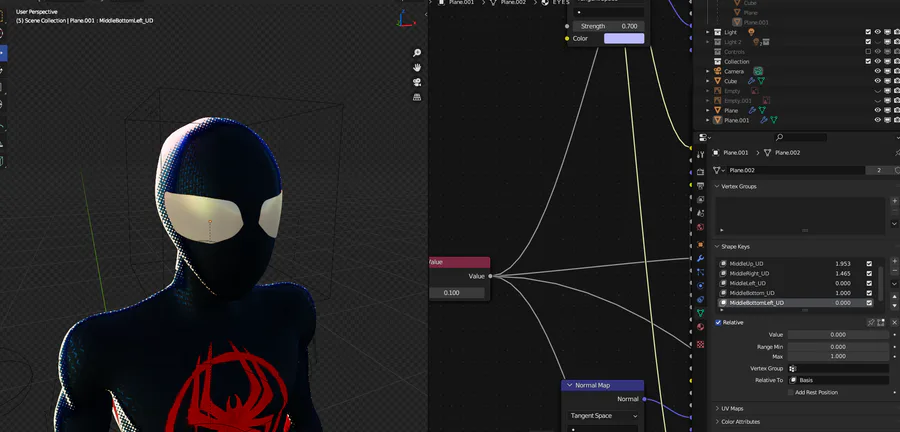Viewport: 900px width, 432px height.
Task: Expand the UV Maps panel
Action: point(717,408)
